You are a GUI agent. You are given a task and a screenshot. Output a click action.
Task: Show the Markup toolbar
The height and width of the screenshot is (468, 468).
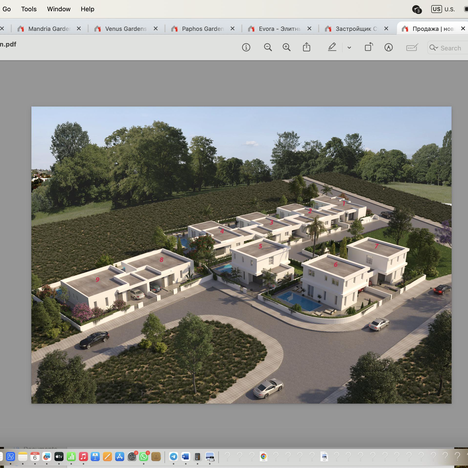[388, 47]
